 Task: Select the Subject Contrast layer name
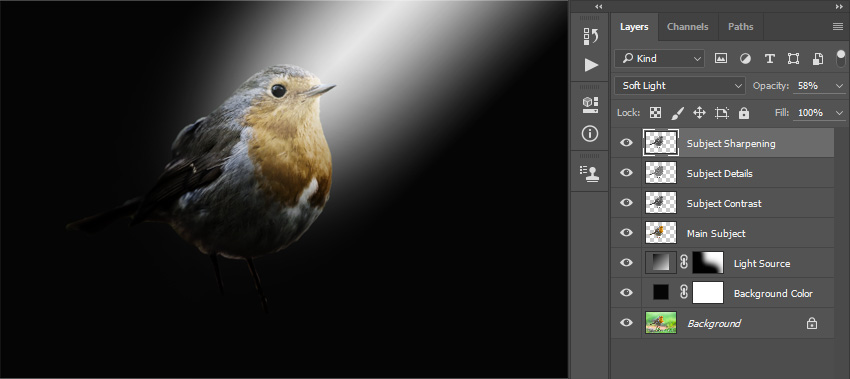pyautogui.click(x=724, y=203)
